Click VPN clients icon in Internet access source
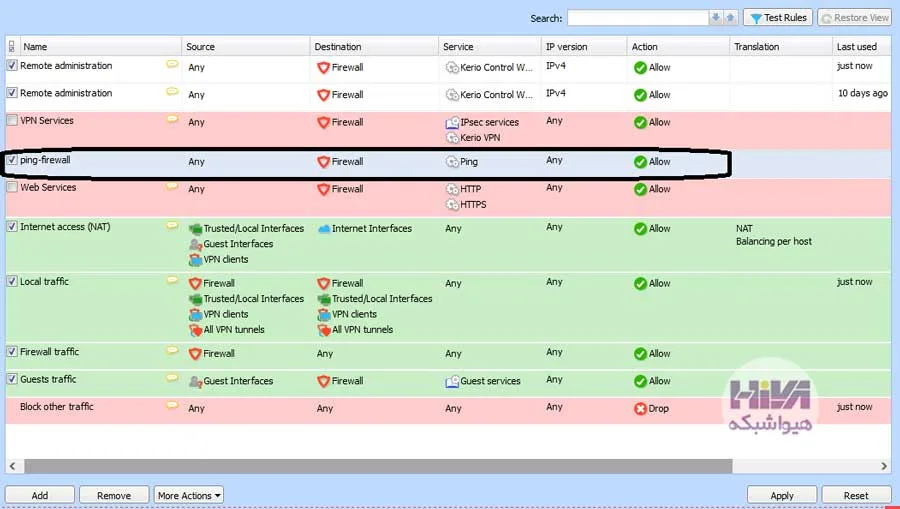Viewport: 900px width, 509px height. point(195,259)
